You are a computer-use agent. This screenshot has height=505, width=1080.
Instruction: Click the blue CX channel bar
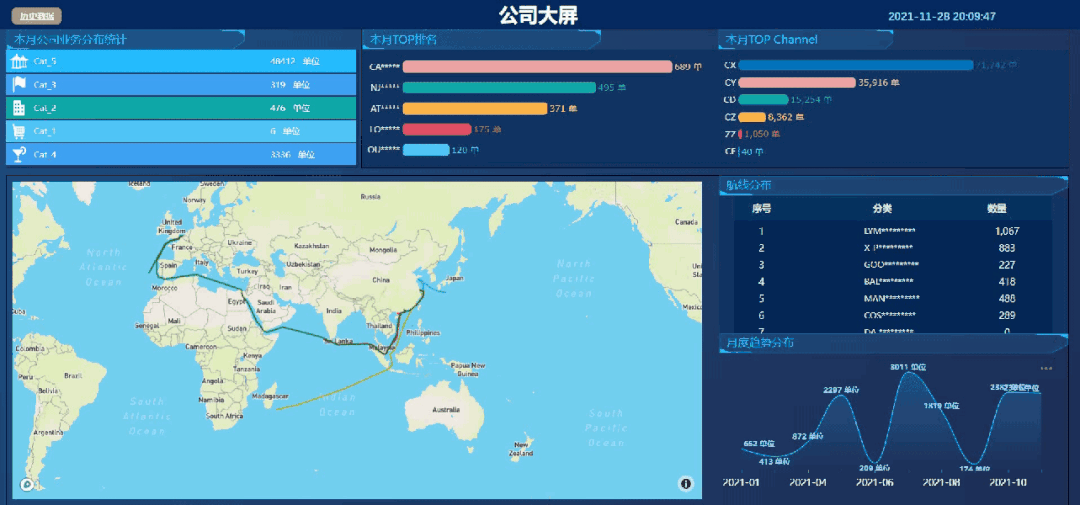pyautogui.click(x=856, y=65)
